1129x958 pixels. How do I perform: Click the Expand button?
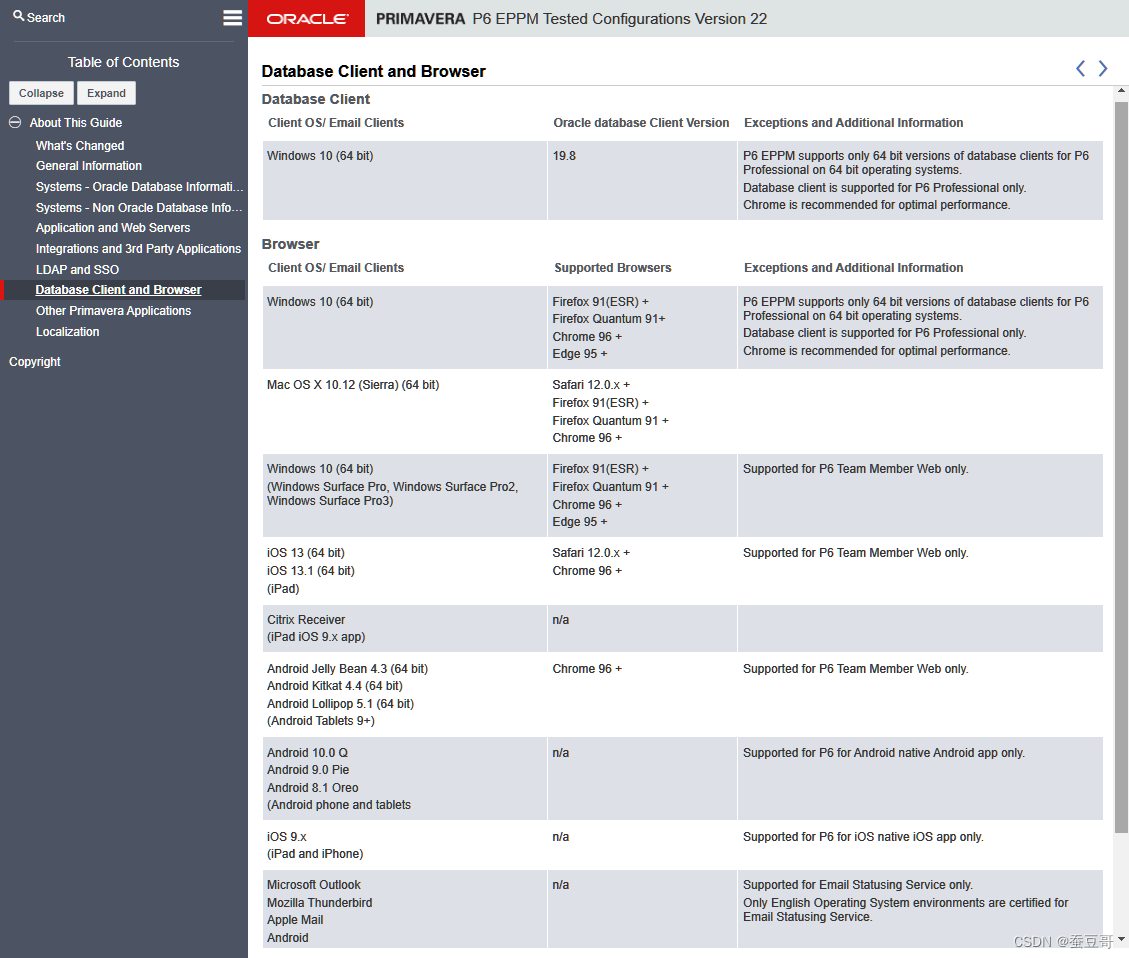click(107, 93)
